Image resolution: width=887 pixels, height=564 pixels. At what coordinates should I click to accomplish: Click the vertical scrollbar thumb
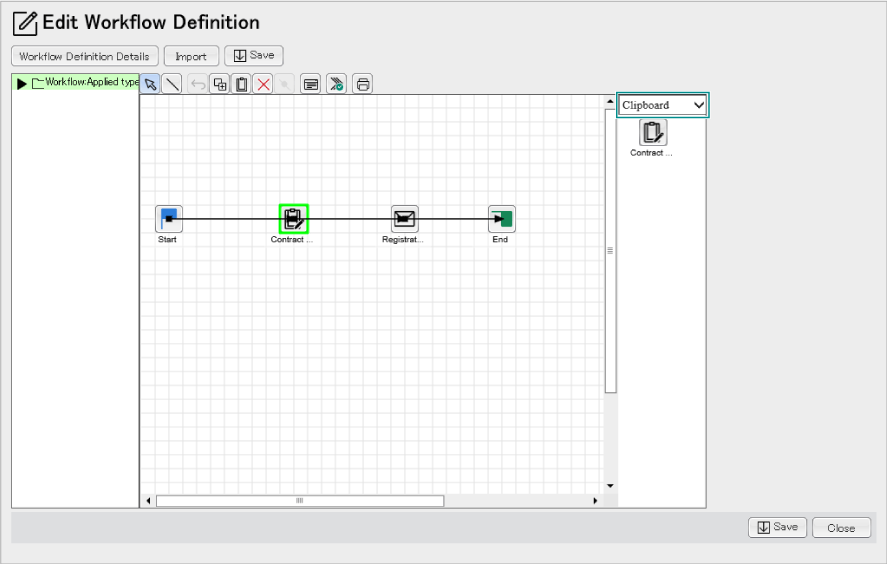pyautogui.click(x=610, y=251)
